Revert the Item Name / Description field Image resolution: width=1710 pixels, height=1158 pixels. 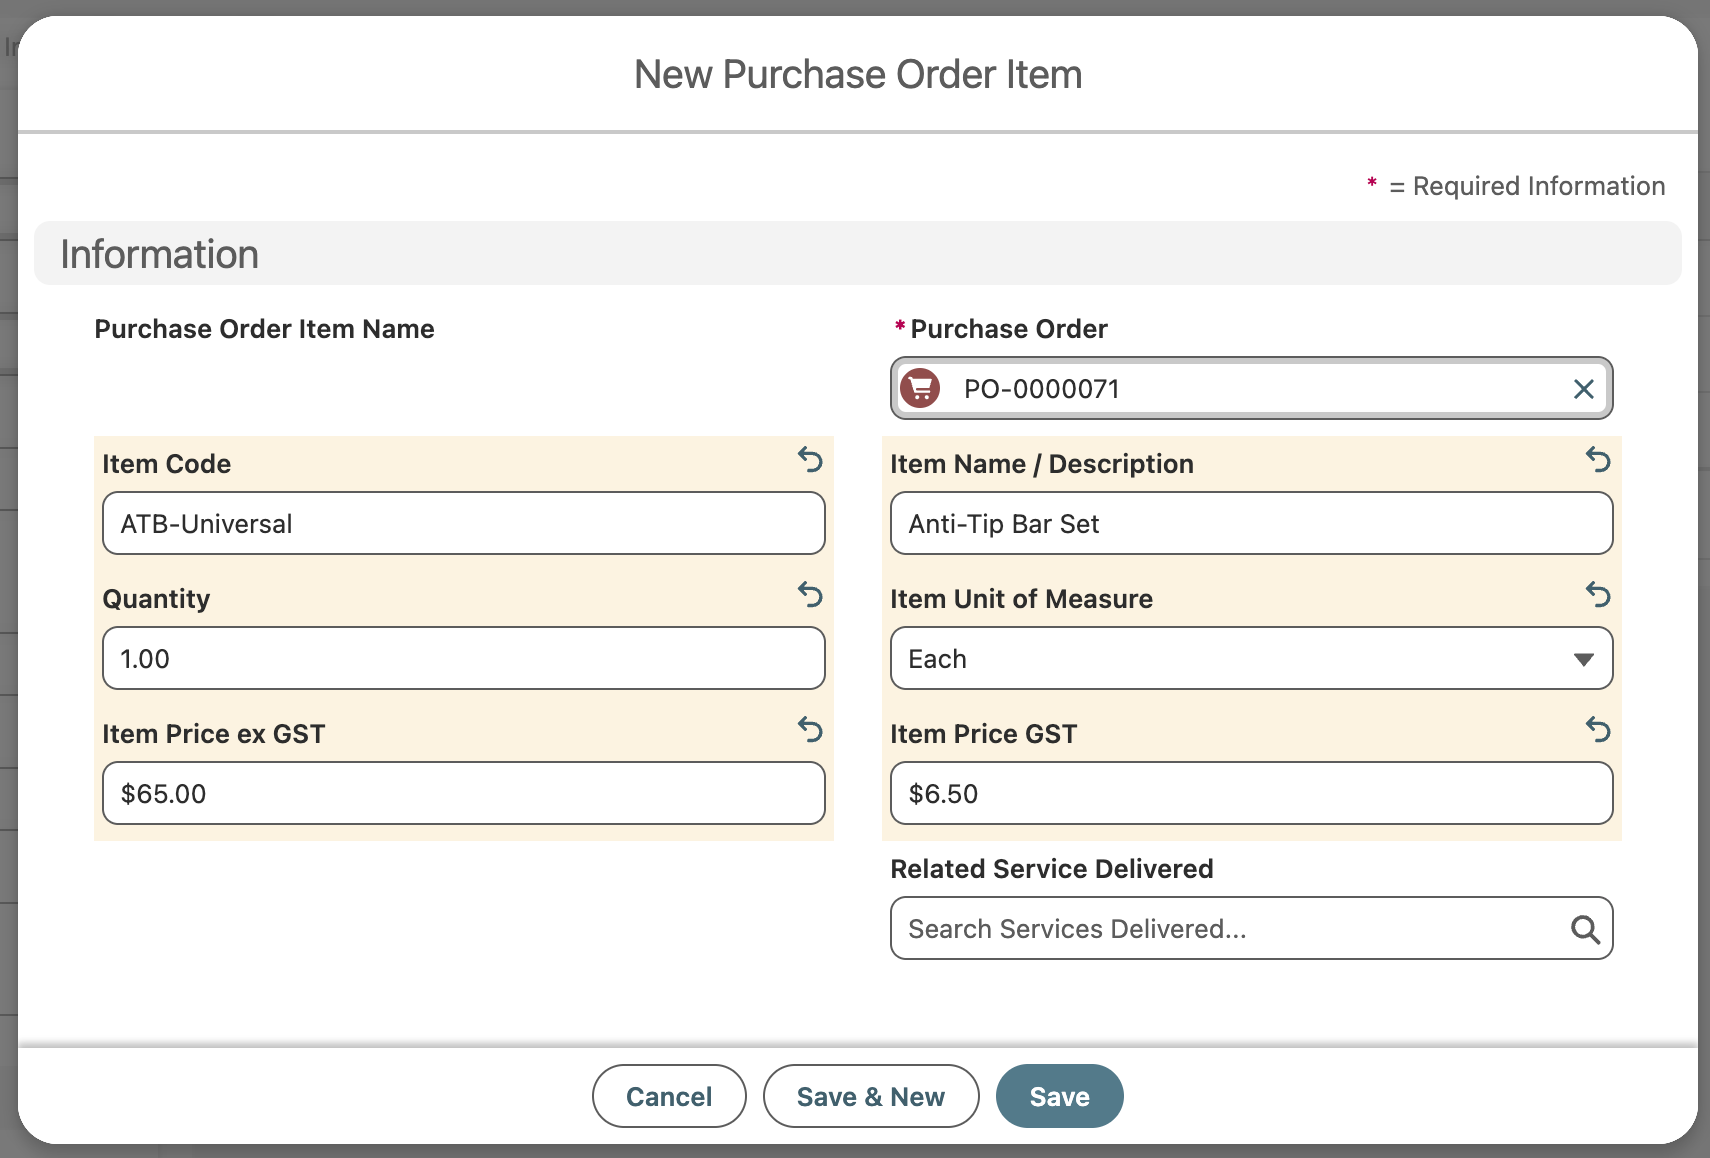[1598, 460]
